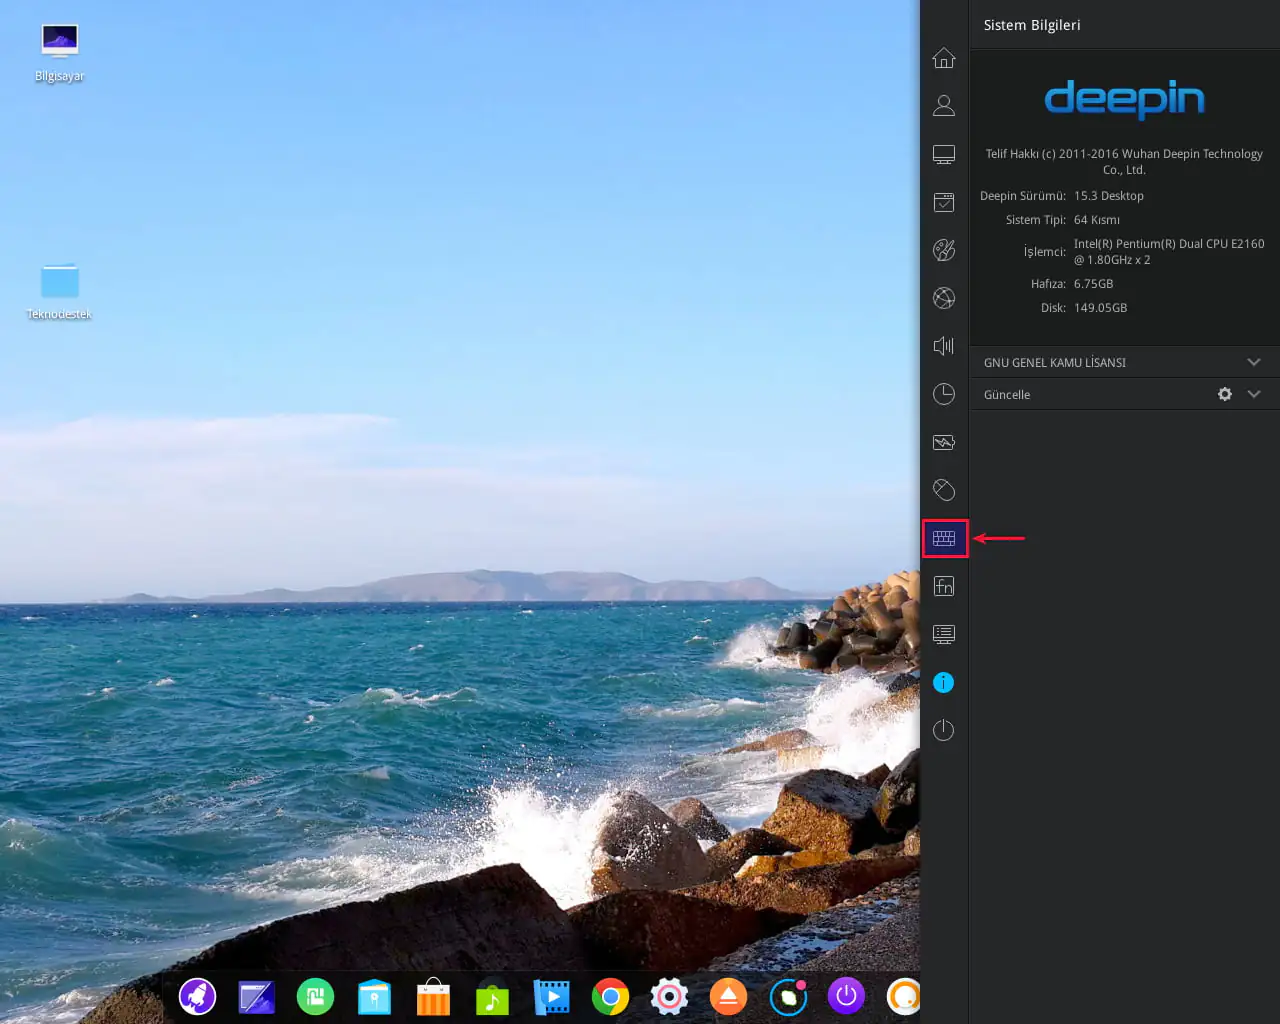Open Google Chrome from the dock

[610, 996]
